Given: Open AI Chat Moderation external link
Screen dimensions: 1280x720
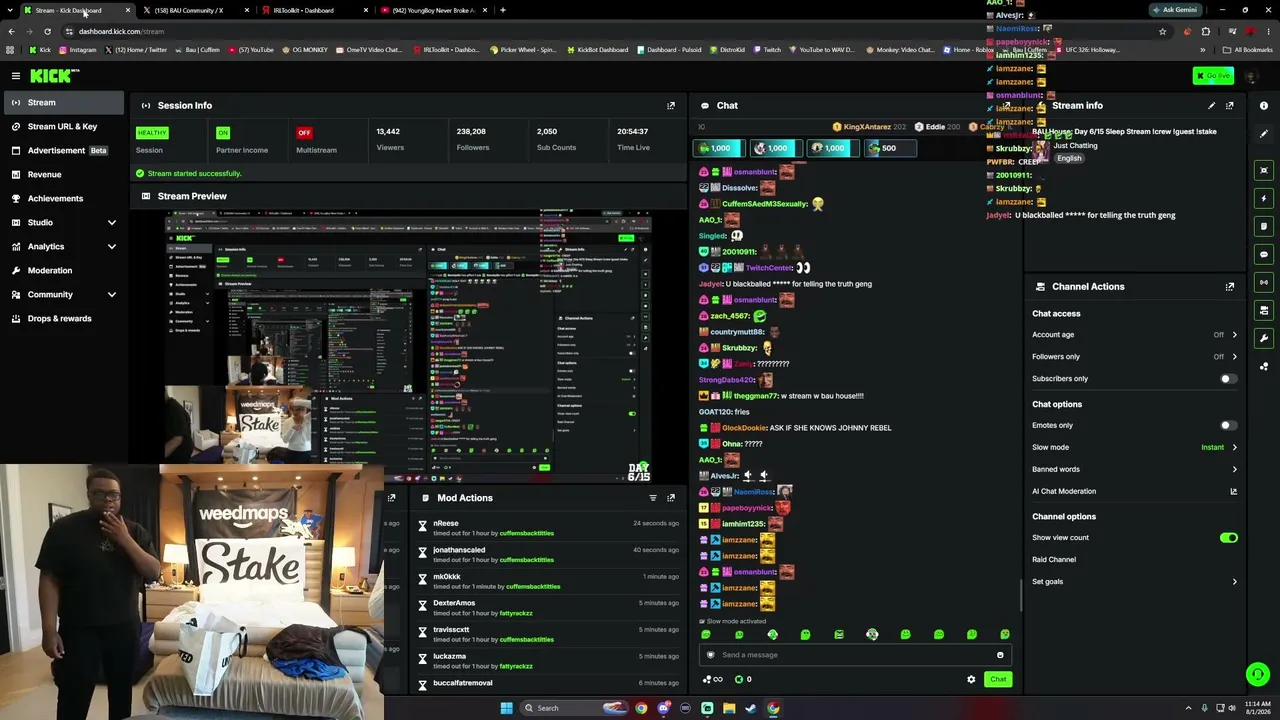Looking at the screenshot, I should click(x=1233, y=491).
